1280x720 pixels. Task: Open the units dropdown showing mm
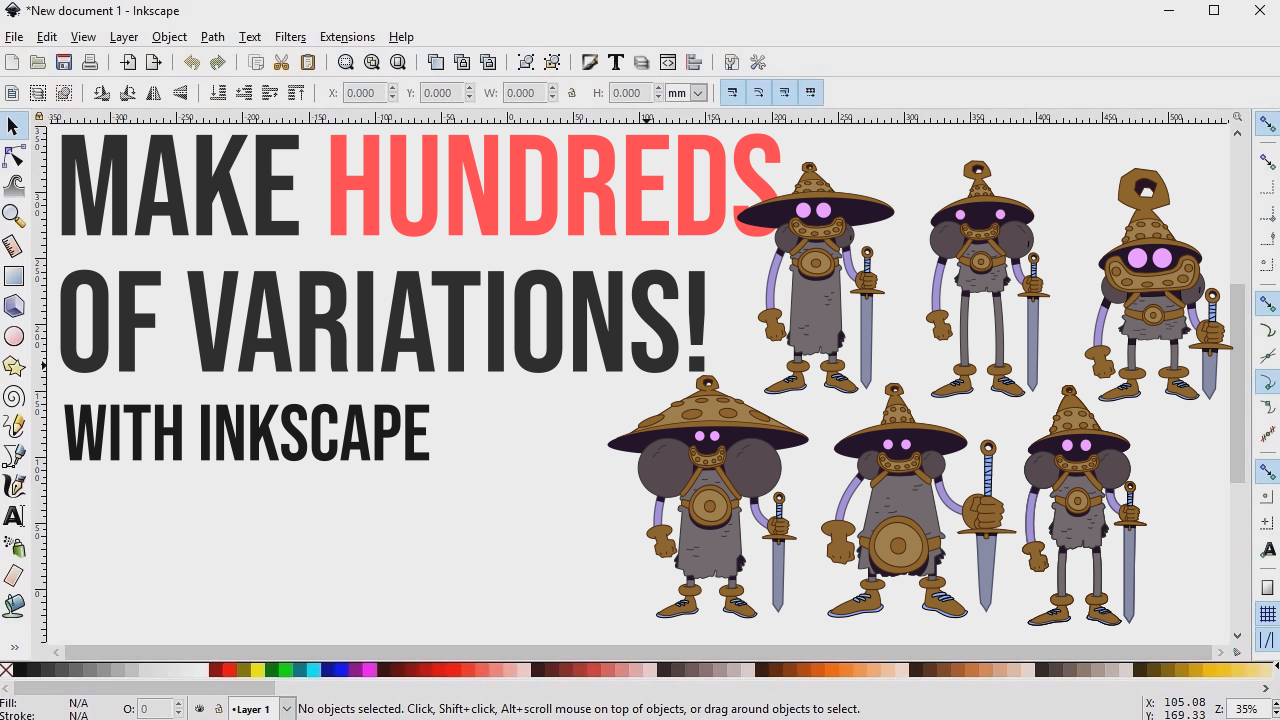697,92
